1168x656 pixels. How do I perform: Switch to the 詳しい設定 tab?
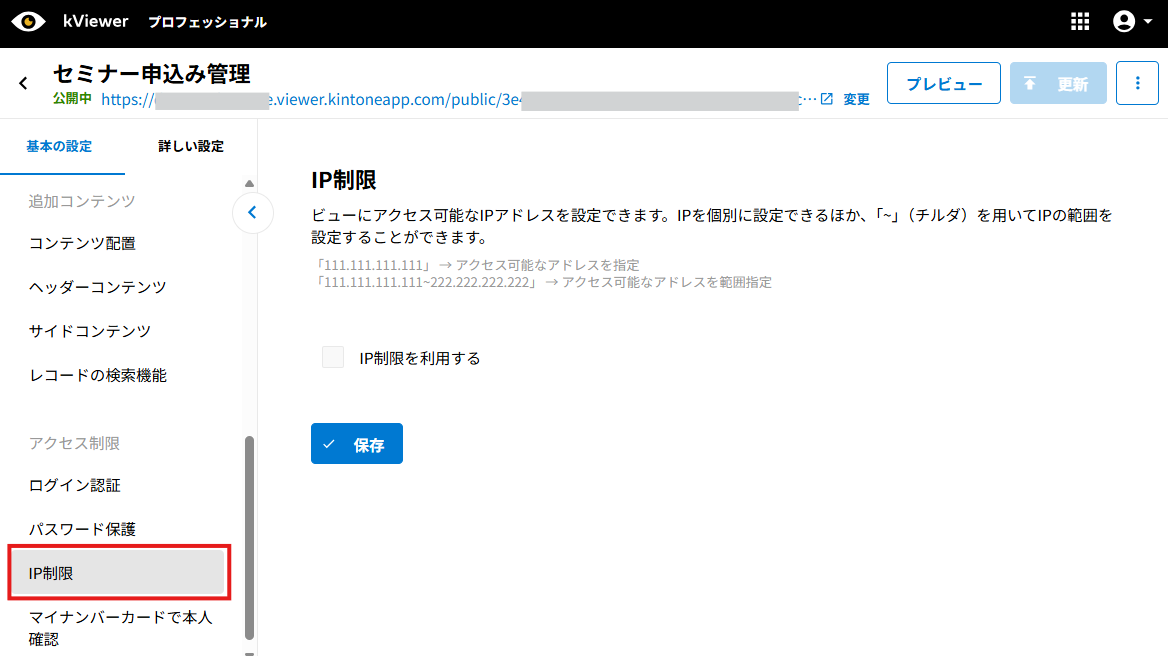tap(190, 146)
